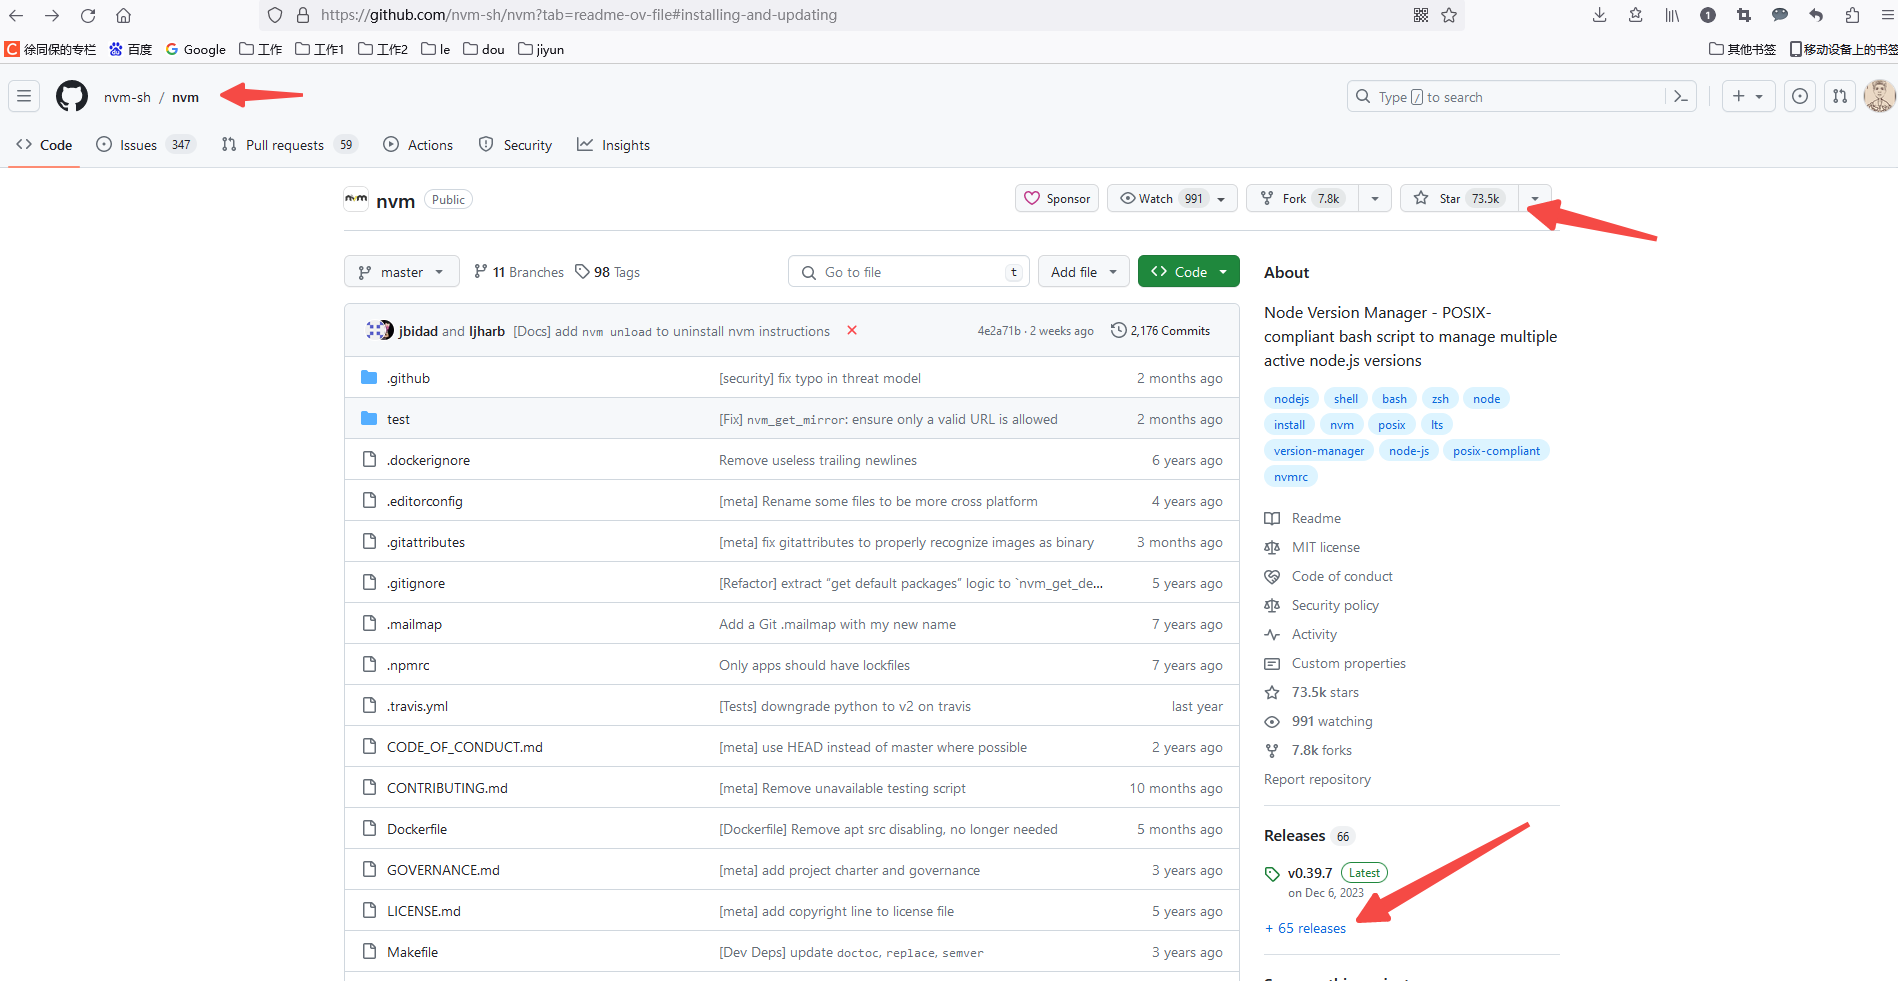The width and height of the screenshot is (1898, 981).
Task: Expand the Add file dropdown
Action: 1084,272
